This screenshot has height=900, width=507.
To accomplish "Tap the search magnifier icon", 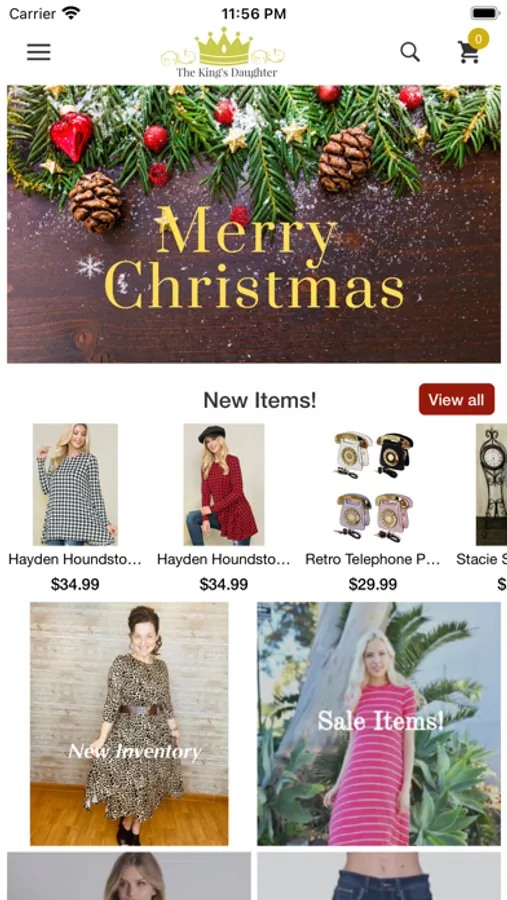I will coord(410,52).
